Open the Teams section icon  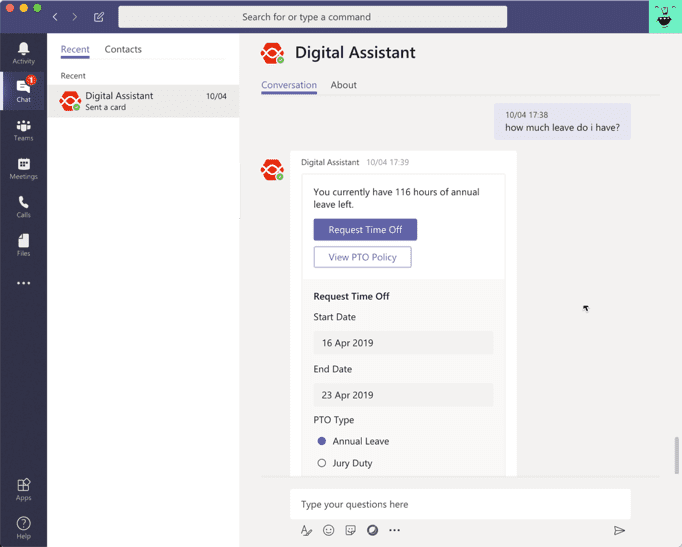[x=23, y=130]
